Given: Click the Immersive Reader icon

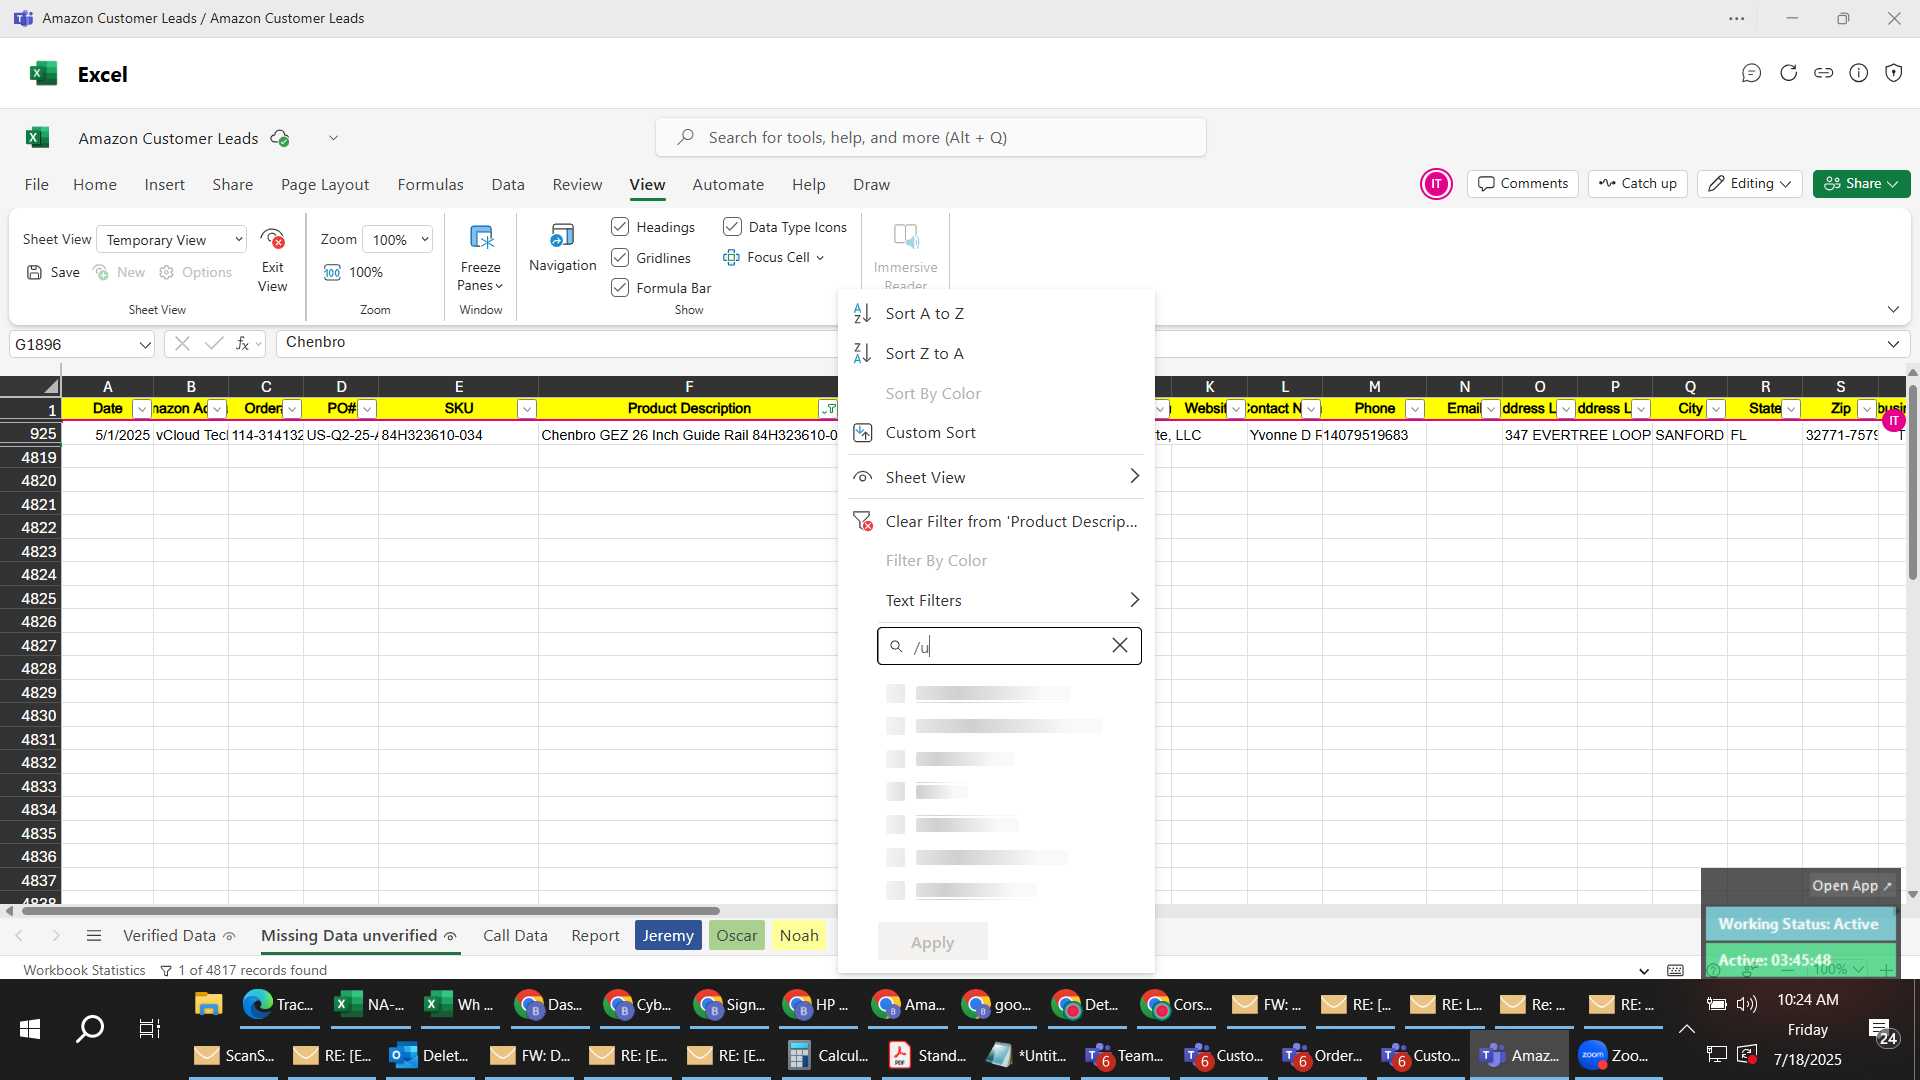Looking at the screenshot, I should point(905,237).
